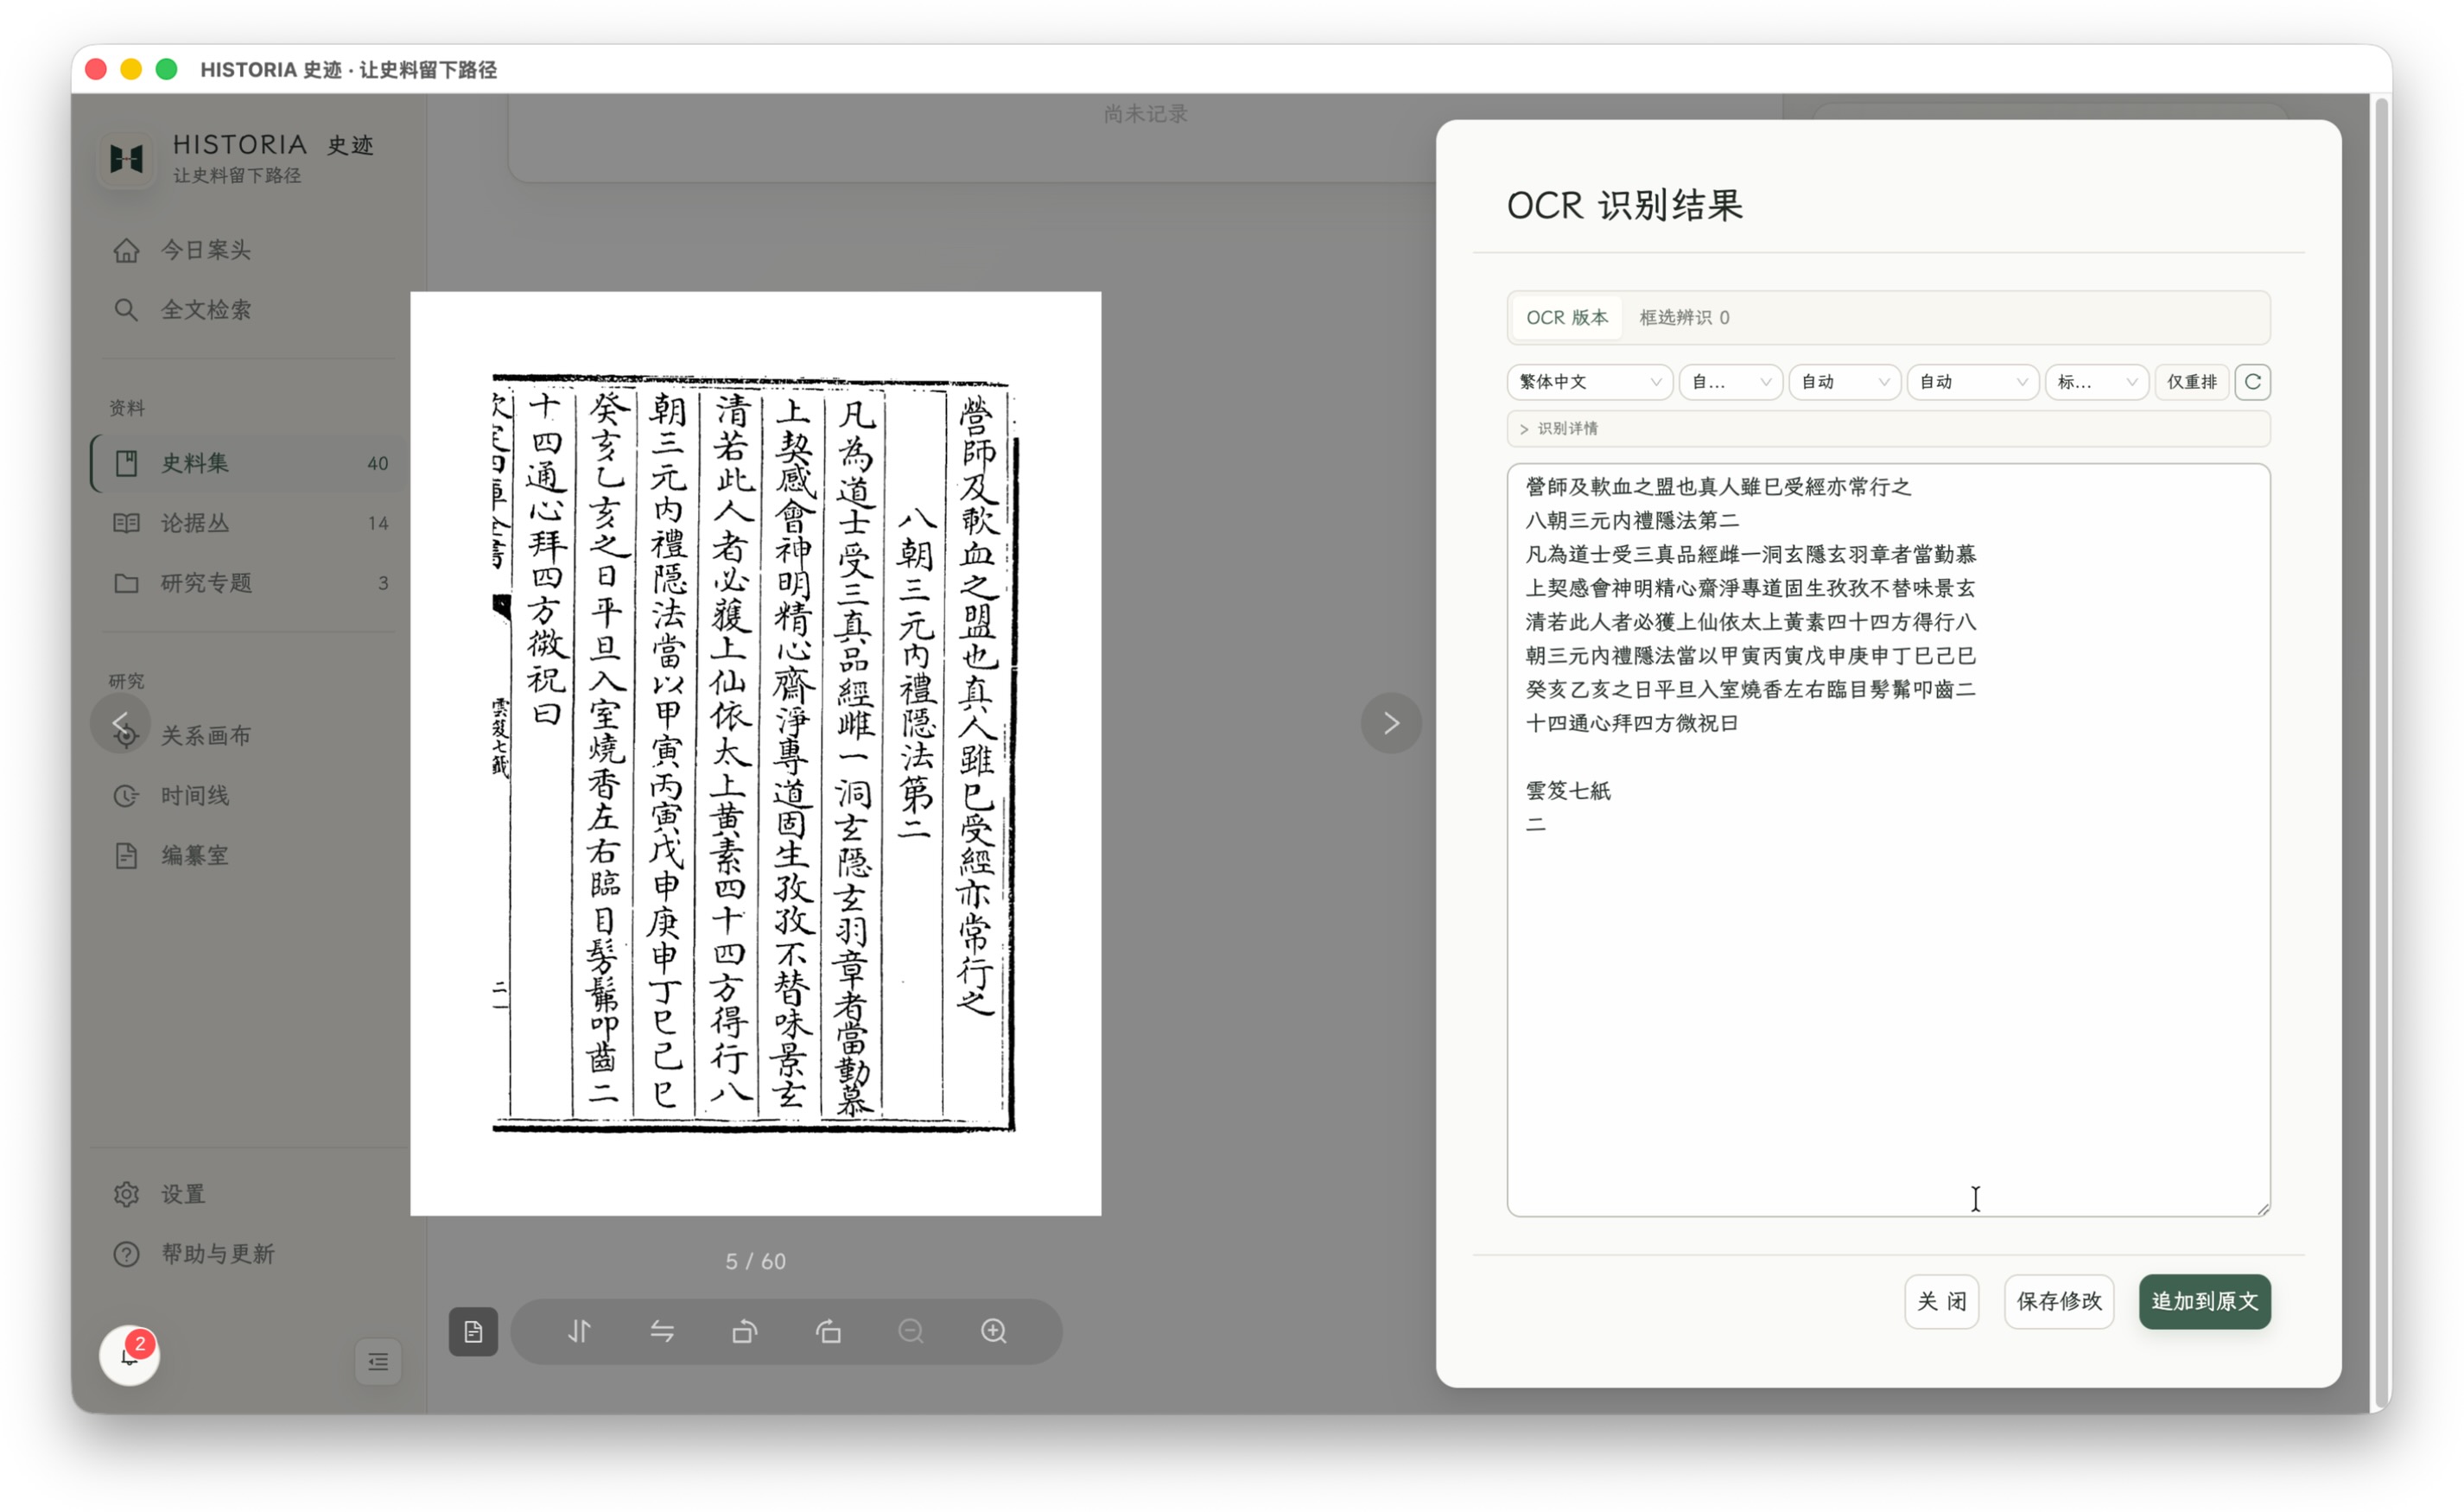Click the 5 / 60 page indicator

(x=755, y=1262)
